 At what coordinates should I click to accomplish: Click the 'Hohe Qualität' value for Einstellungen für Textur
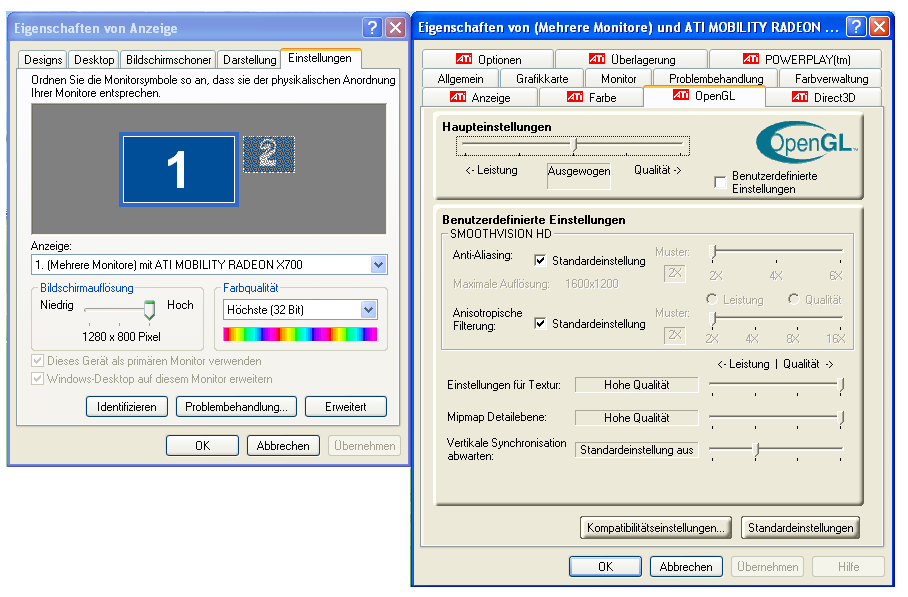point(636,384)
